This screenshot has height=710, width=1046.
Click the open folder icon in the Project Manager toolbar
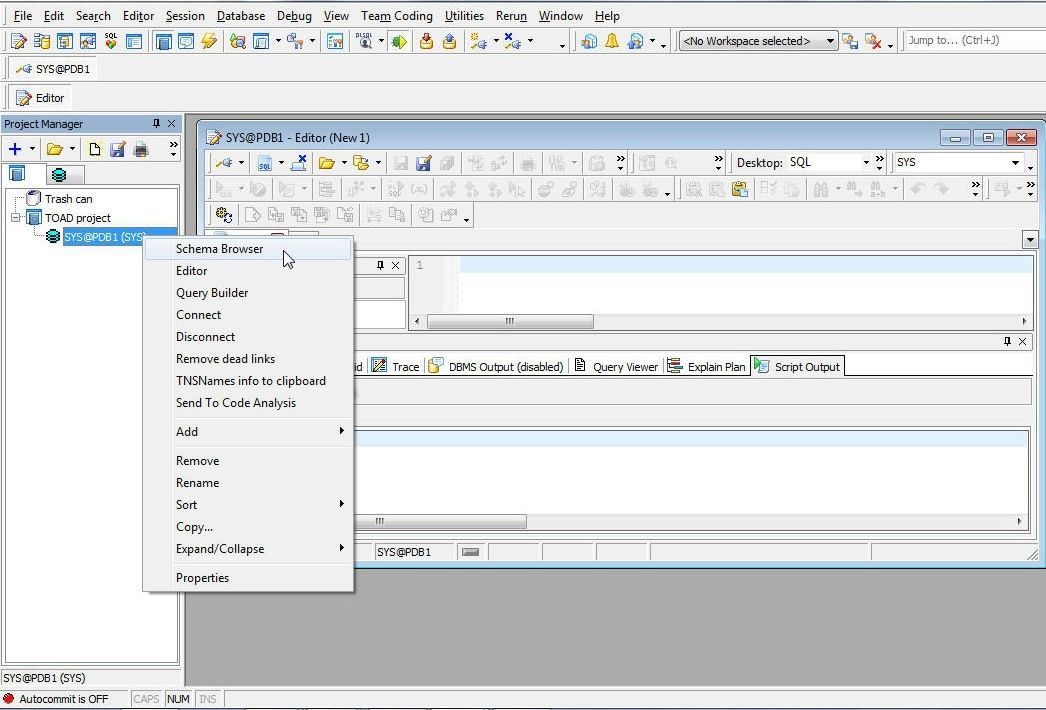tap(55, 149)
